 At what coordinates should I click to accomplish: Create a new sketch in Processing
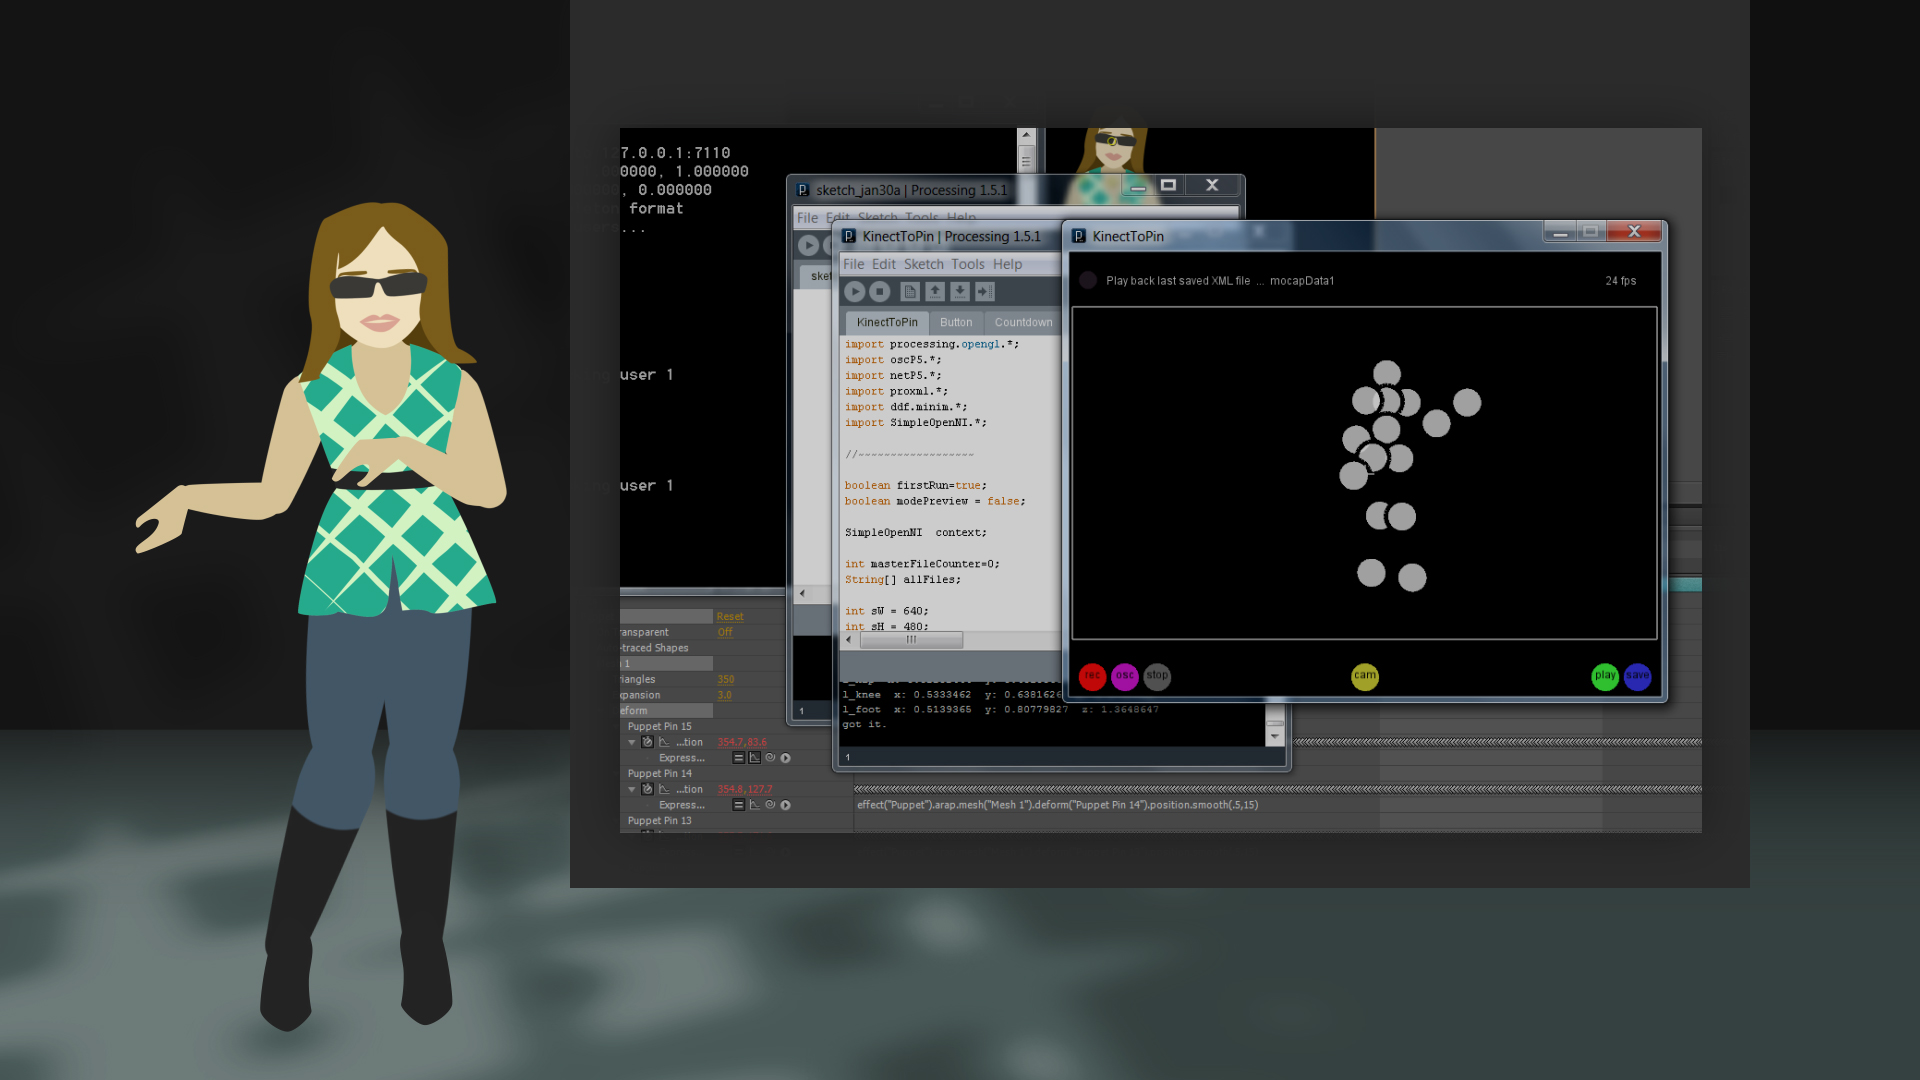pos(910,291)
